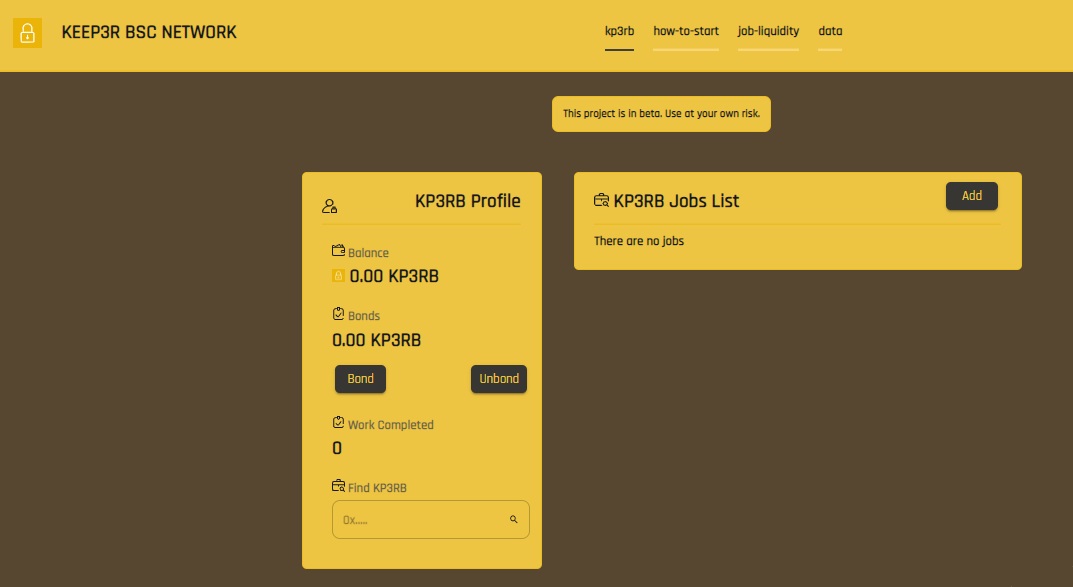The image size is (1073, 587).
Task: Click the beta risk warning notice
Action: pyautogui.click(x=661, y=114)
